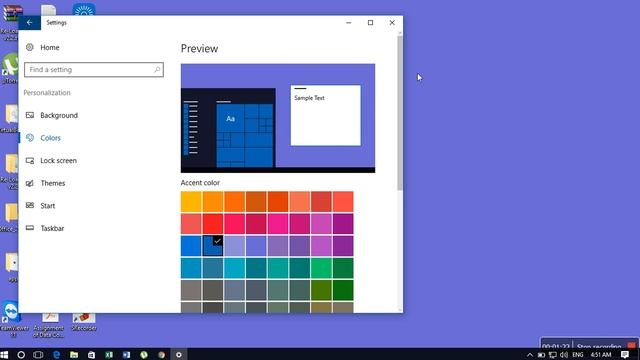
Task: Open File Explorer from the taskbar
Action: (74, 355)
